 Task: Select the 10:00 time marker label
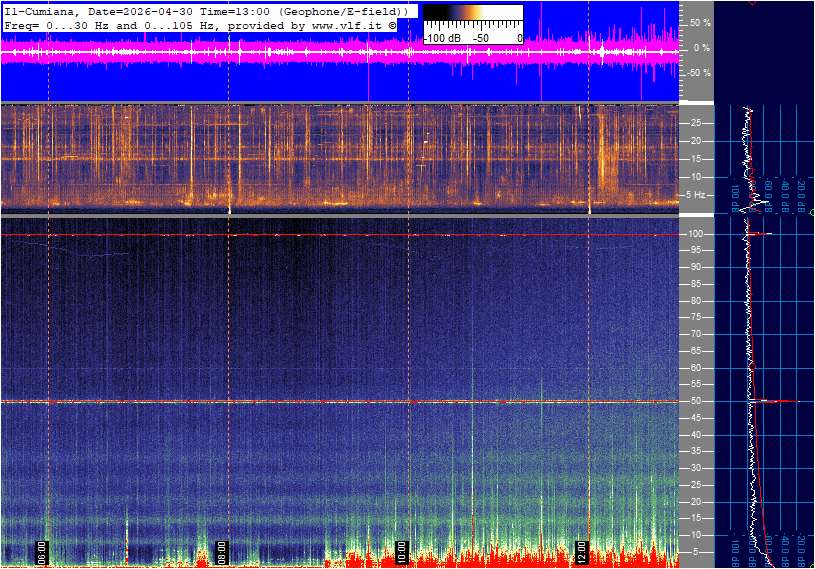point(402,552)
